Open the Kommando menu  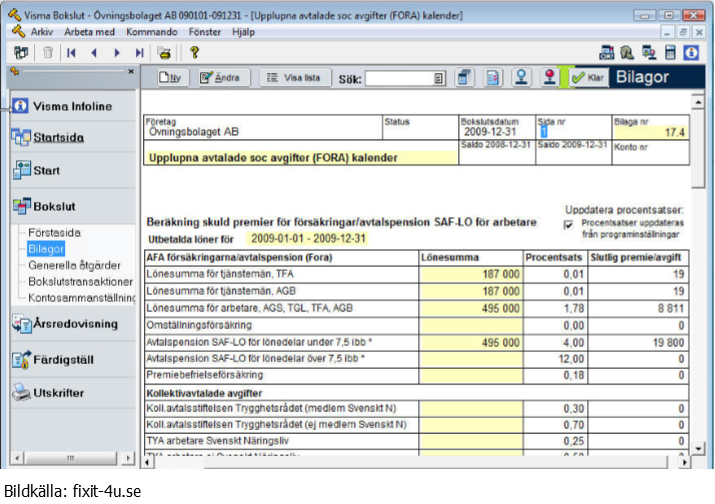tap(151, 32)
